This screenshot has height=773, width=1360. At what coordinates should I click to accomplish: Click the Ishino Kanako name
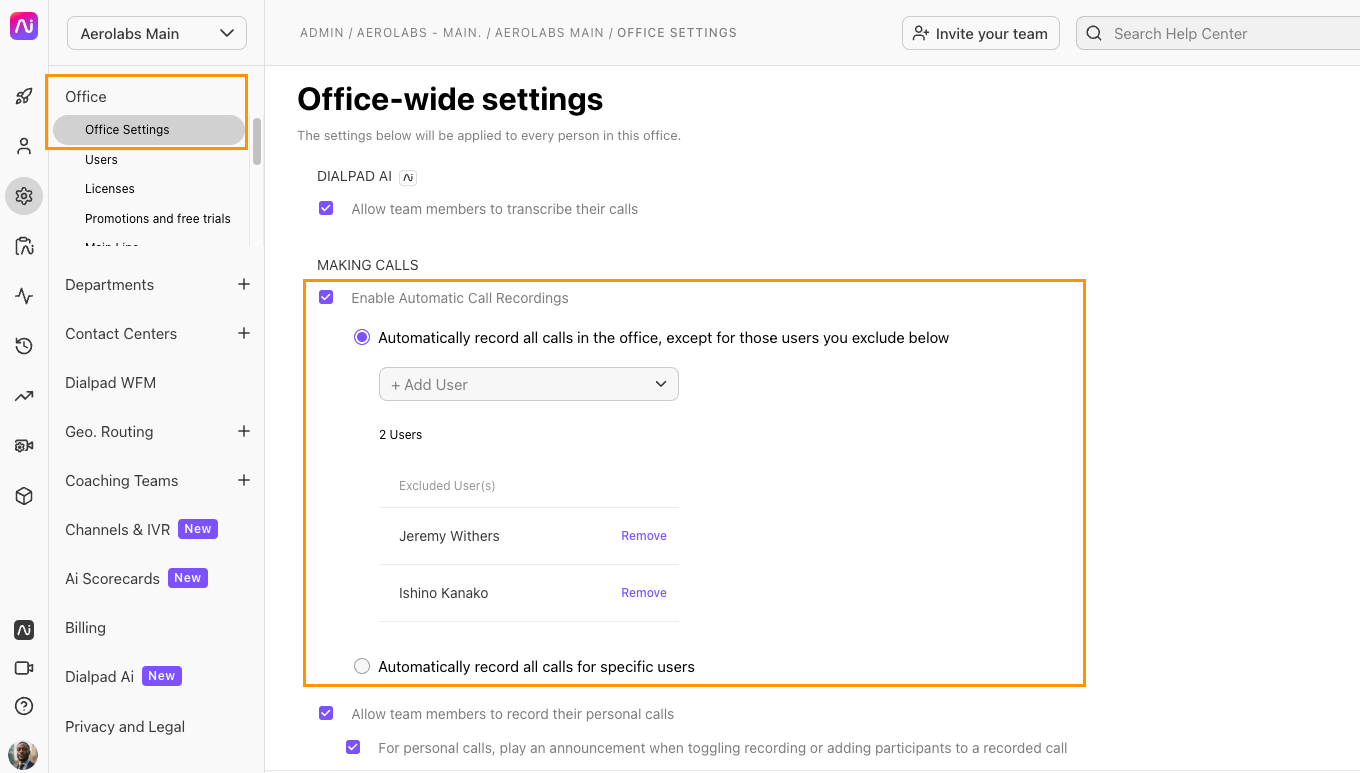[x=444, y=593]
